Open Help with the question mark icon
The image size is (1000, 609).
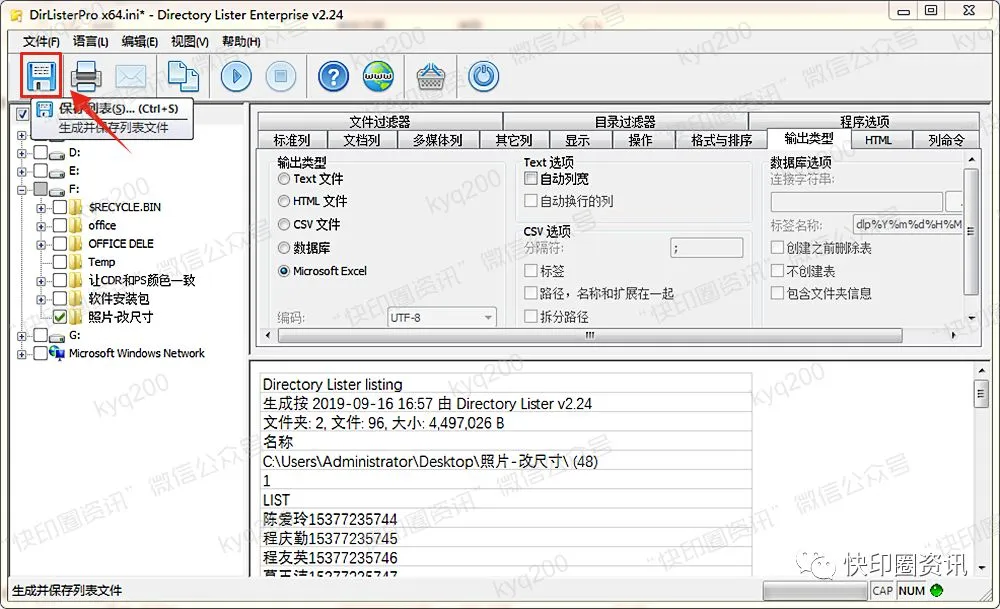coord(333,77)
